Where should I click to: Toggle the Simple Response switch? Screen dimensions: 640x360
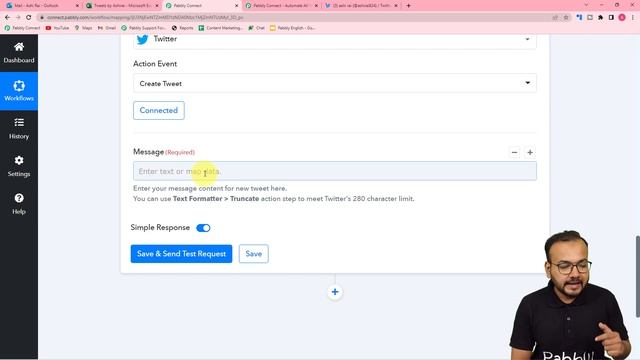[203, 228]
